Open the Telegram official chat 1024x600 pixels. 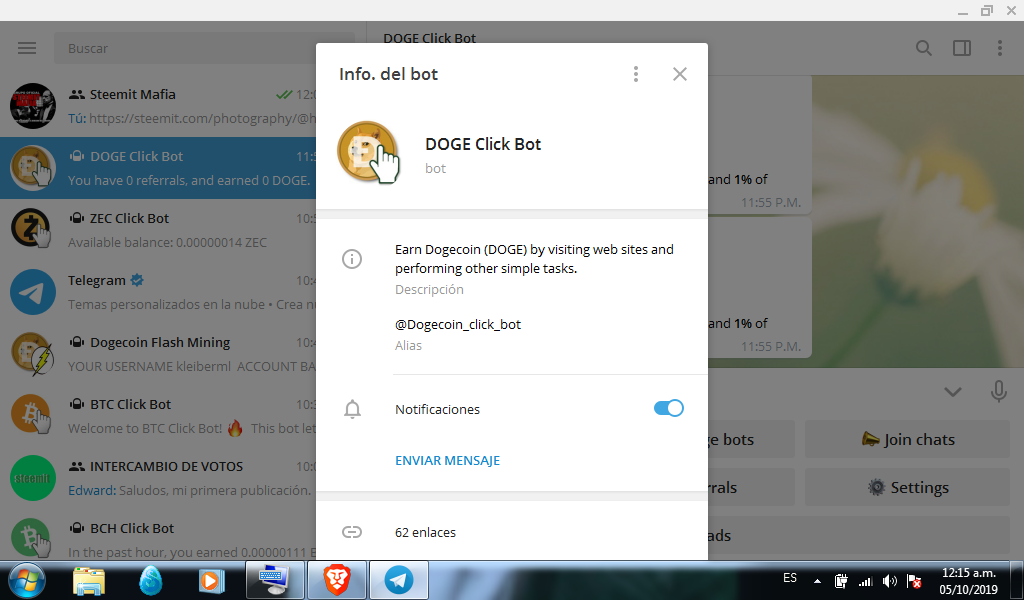158,292
